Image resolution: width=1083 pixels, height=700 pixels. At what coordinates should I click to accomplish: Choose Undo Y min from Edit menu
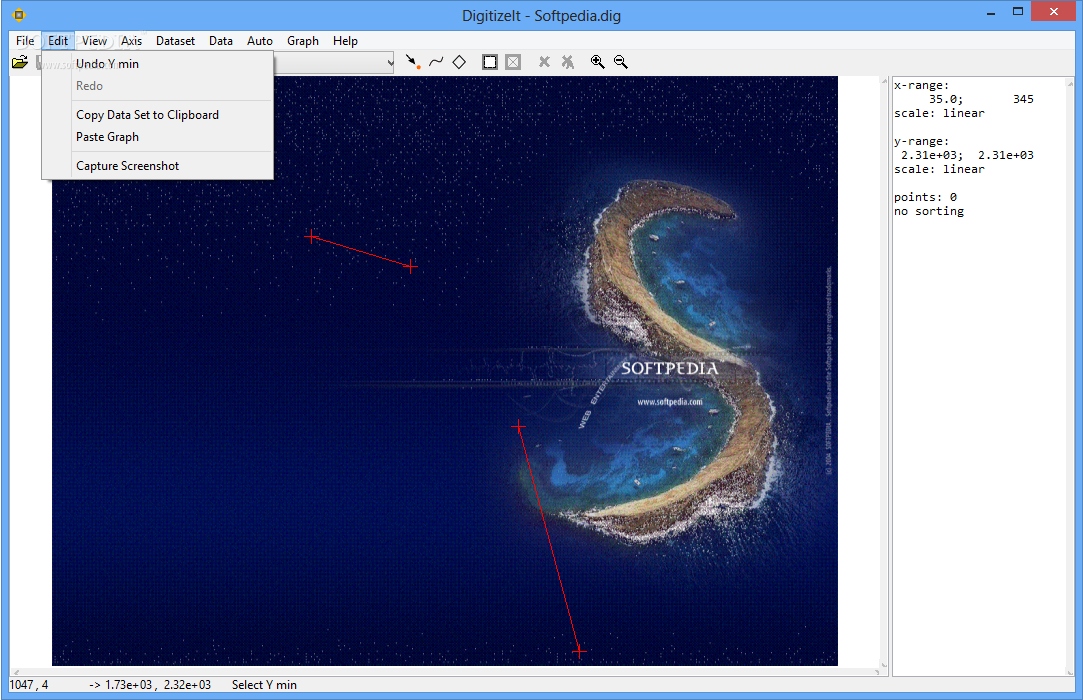click(x=157, y=64)
